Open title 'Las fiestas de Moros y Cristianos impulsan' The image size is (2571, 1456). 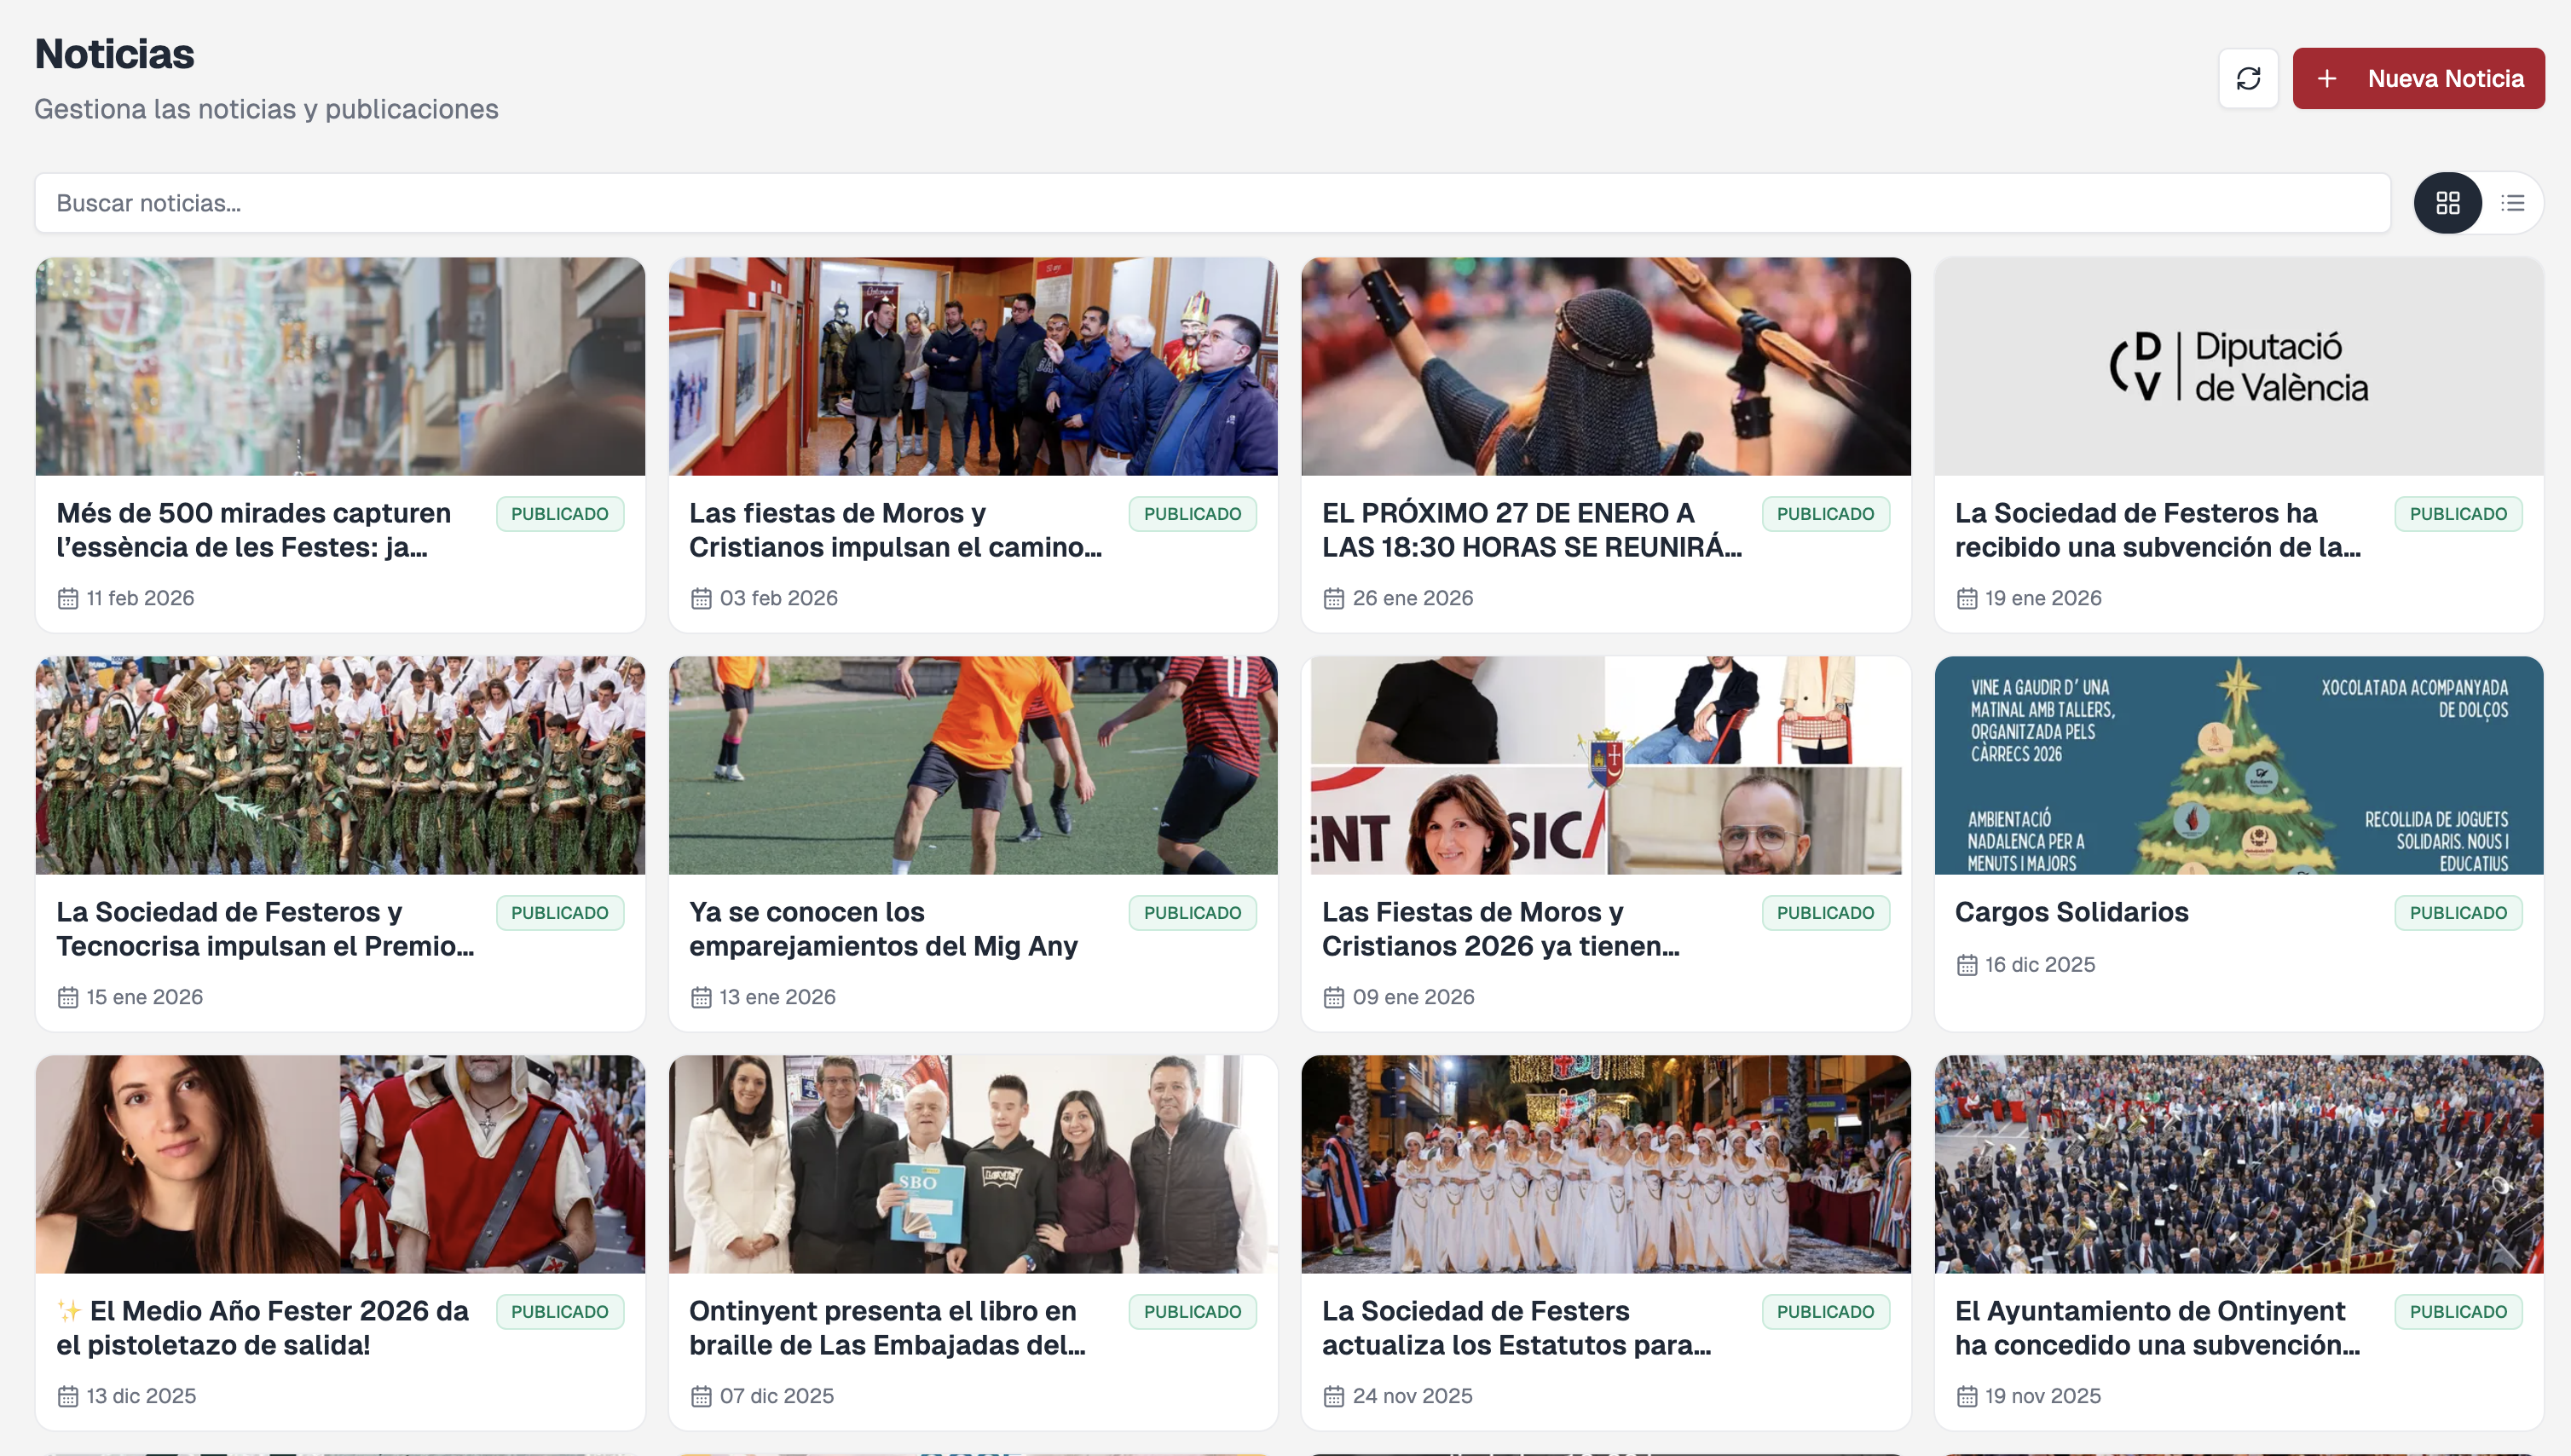click(895, 530)
